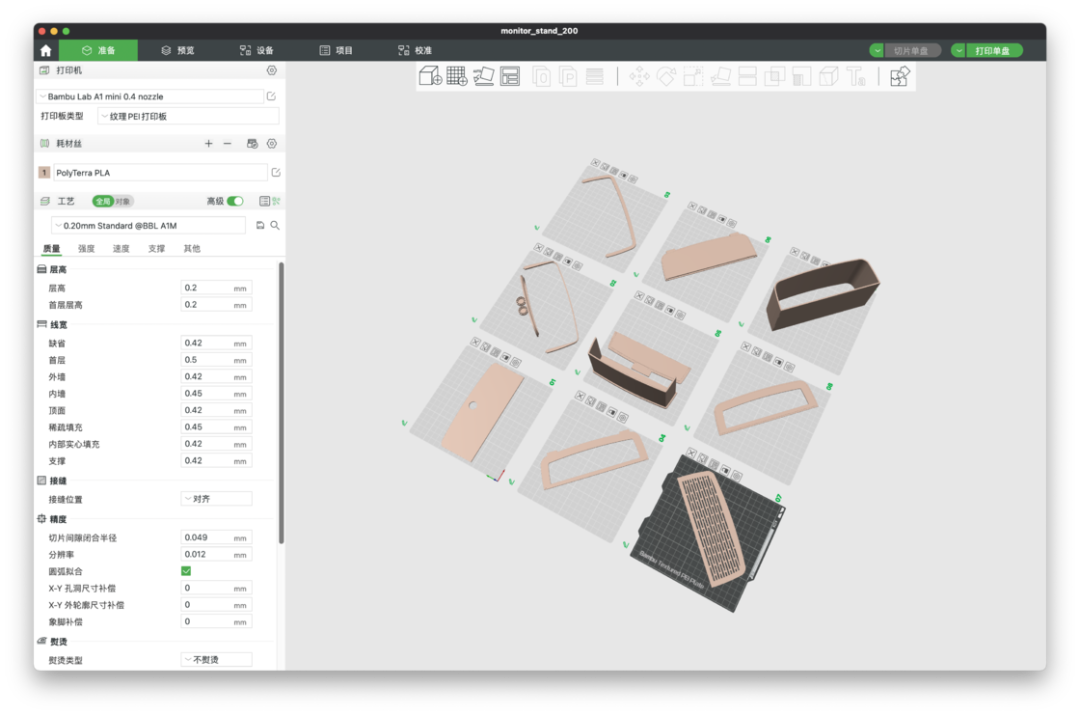Click the compare presets icon
Screen dimensions: 1080x715
point(276,201)
